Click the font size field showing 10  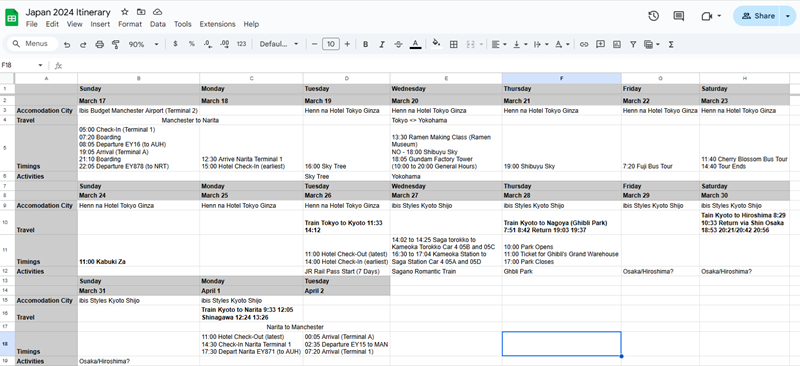[x=331, y=44]
